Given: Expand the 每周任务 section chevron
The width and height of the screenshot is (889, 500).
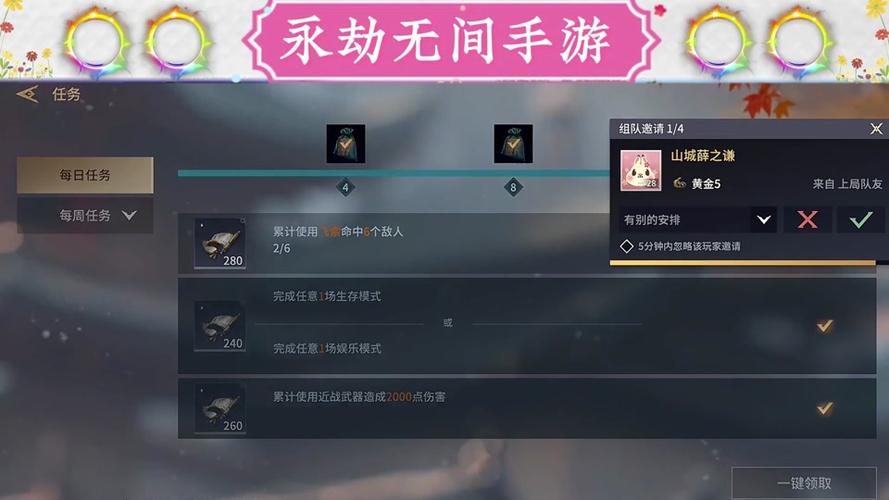Looking at the screenshot, I should tap(129, 215).
